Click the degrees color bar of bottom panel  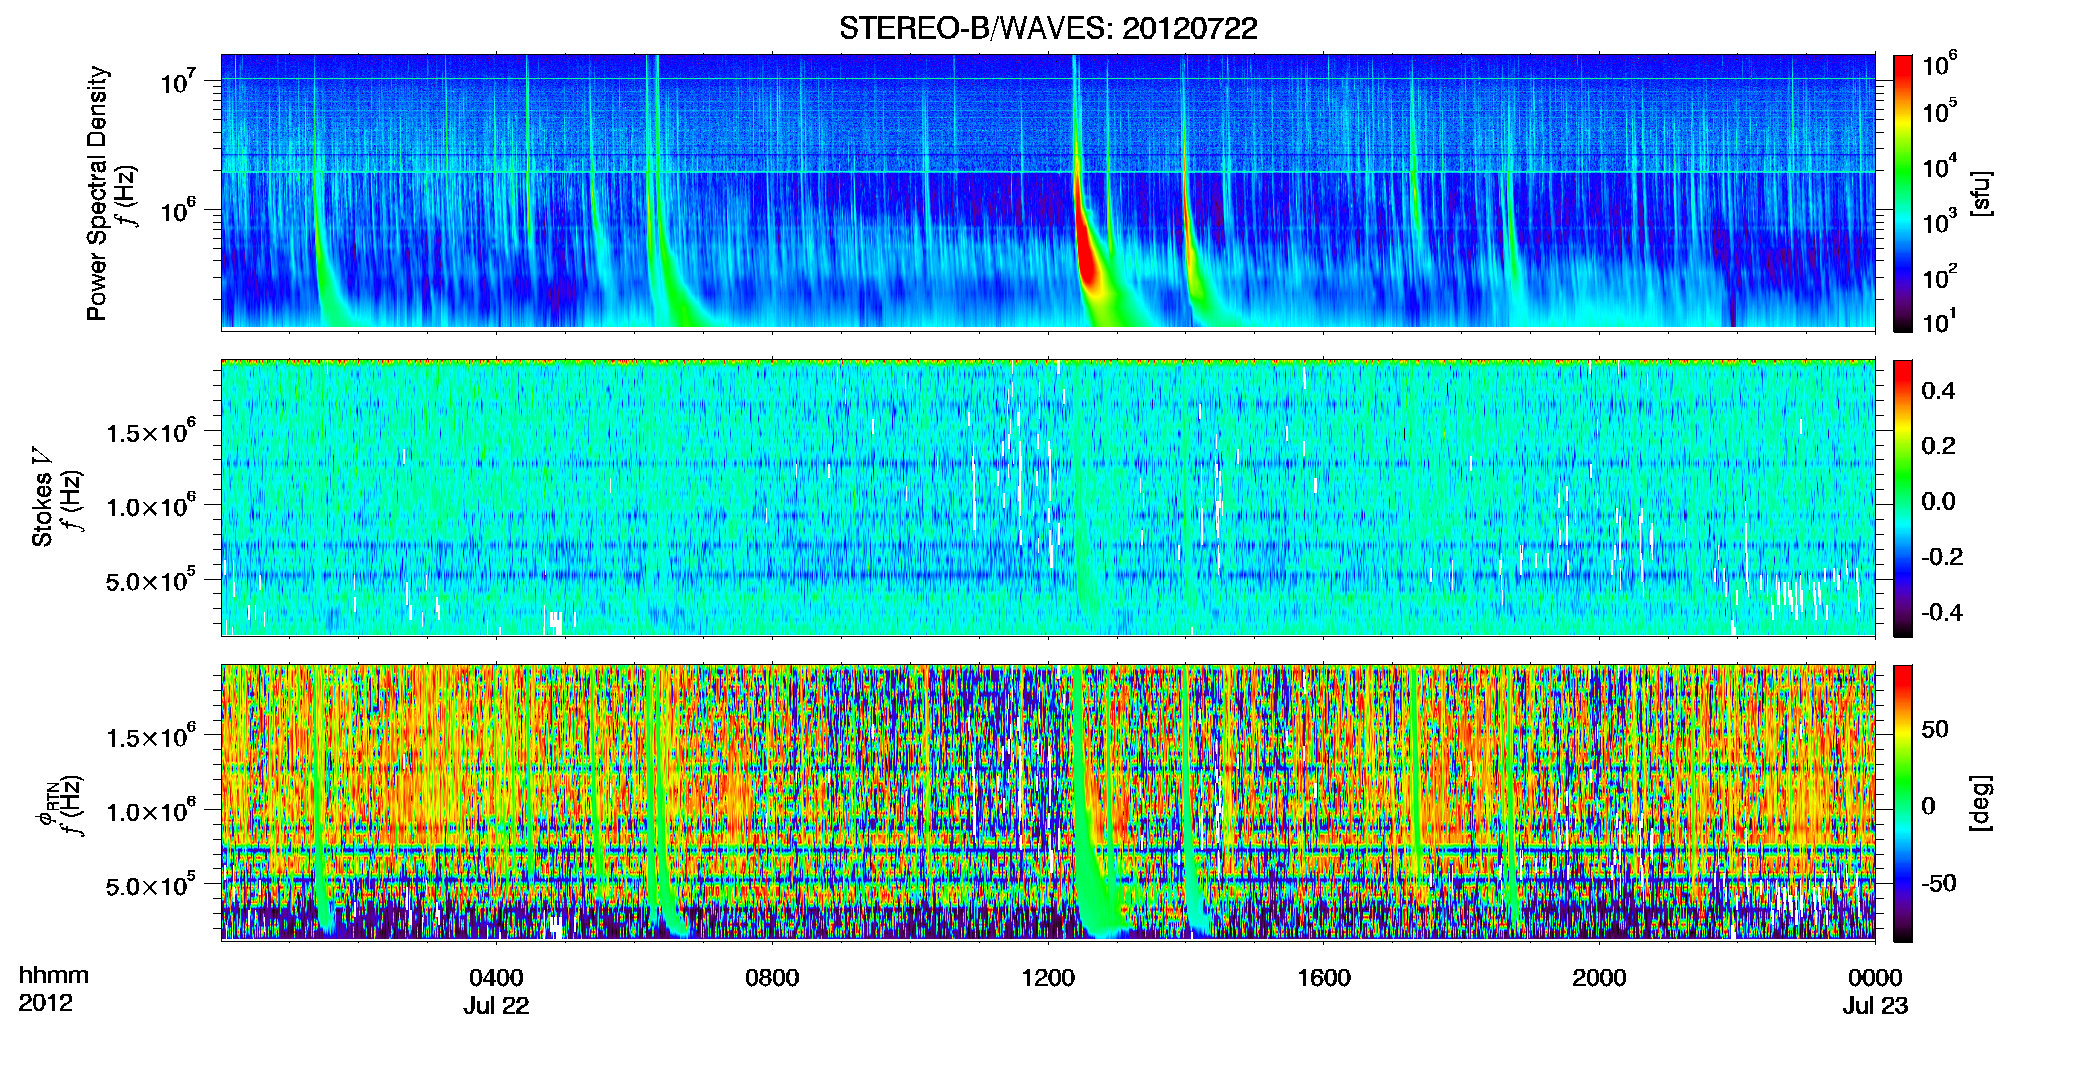pyautogui.click(x=1902, y=803)
